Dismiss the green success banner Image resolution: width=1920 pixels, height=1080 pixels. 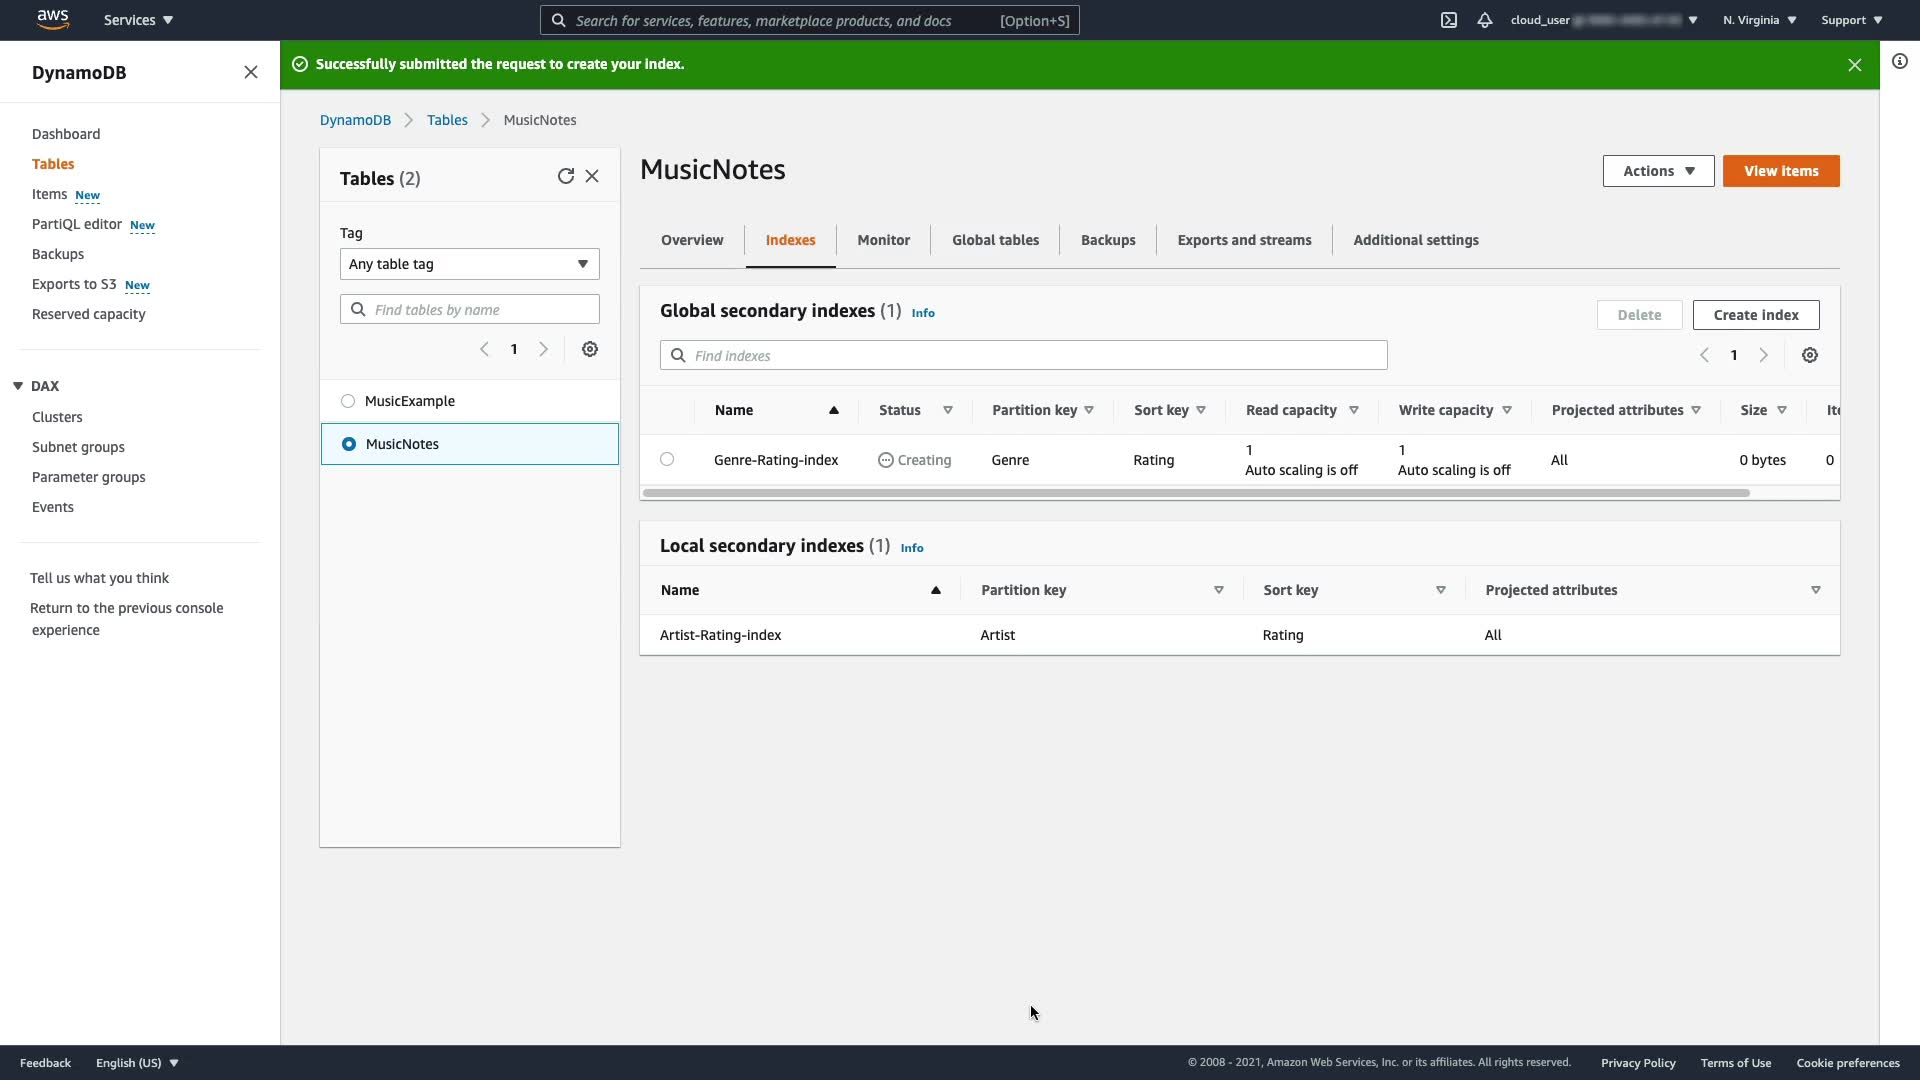(x=1854, y=65)
